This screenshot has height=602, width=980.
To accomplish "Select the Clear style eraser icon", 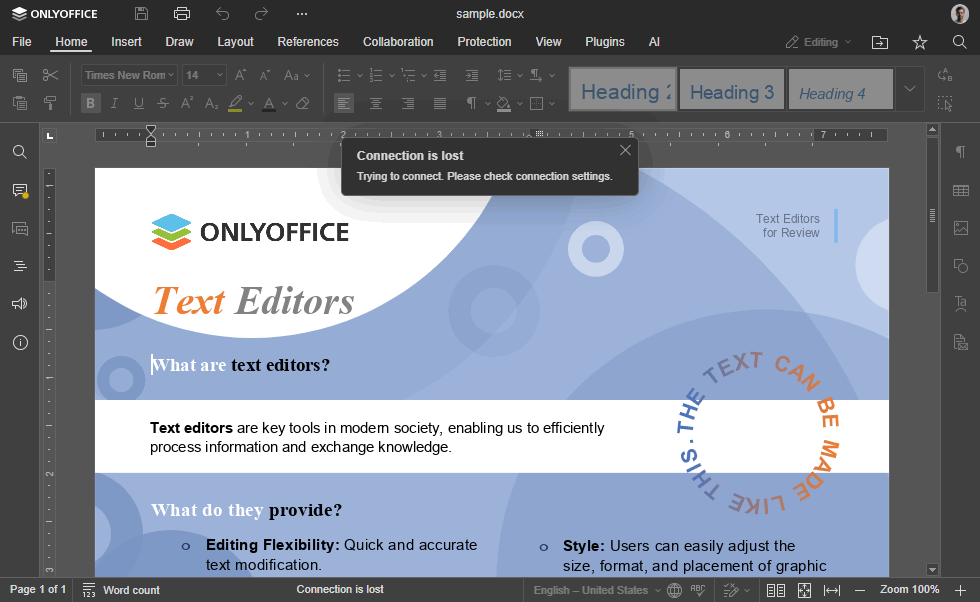I will 302,103.
